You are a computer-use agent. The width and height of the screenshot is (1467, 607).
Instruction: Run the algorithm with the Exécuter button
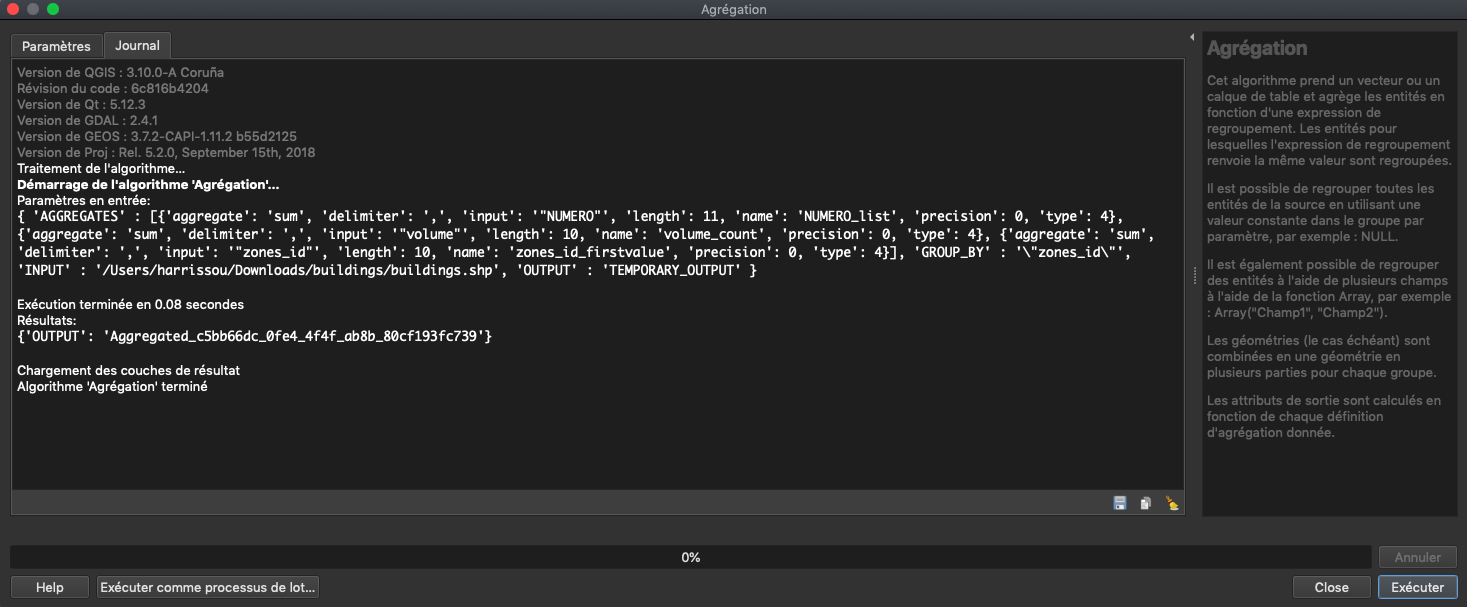(1416, 587)
